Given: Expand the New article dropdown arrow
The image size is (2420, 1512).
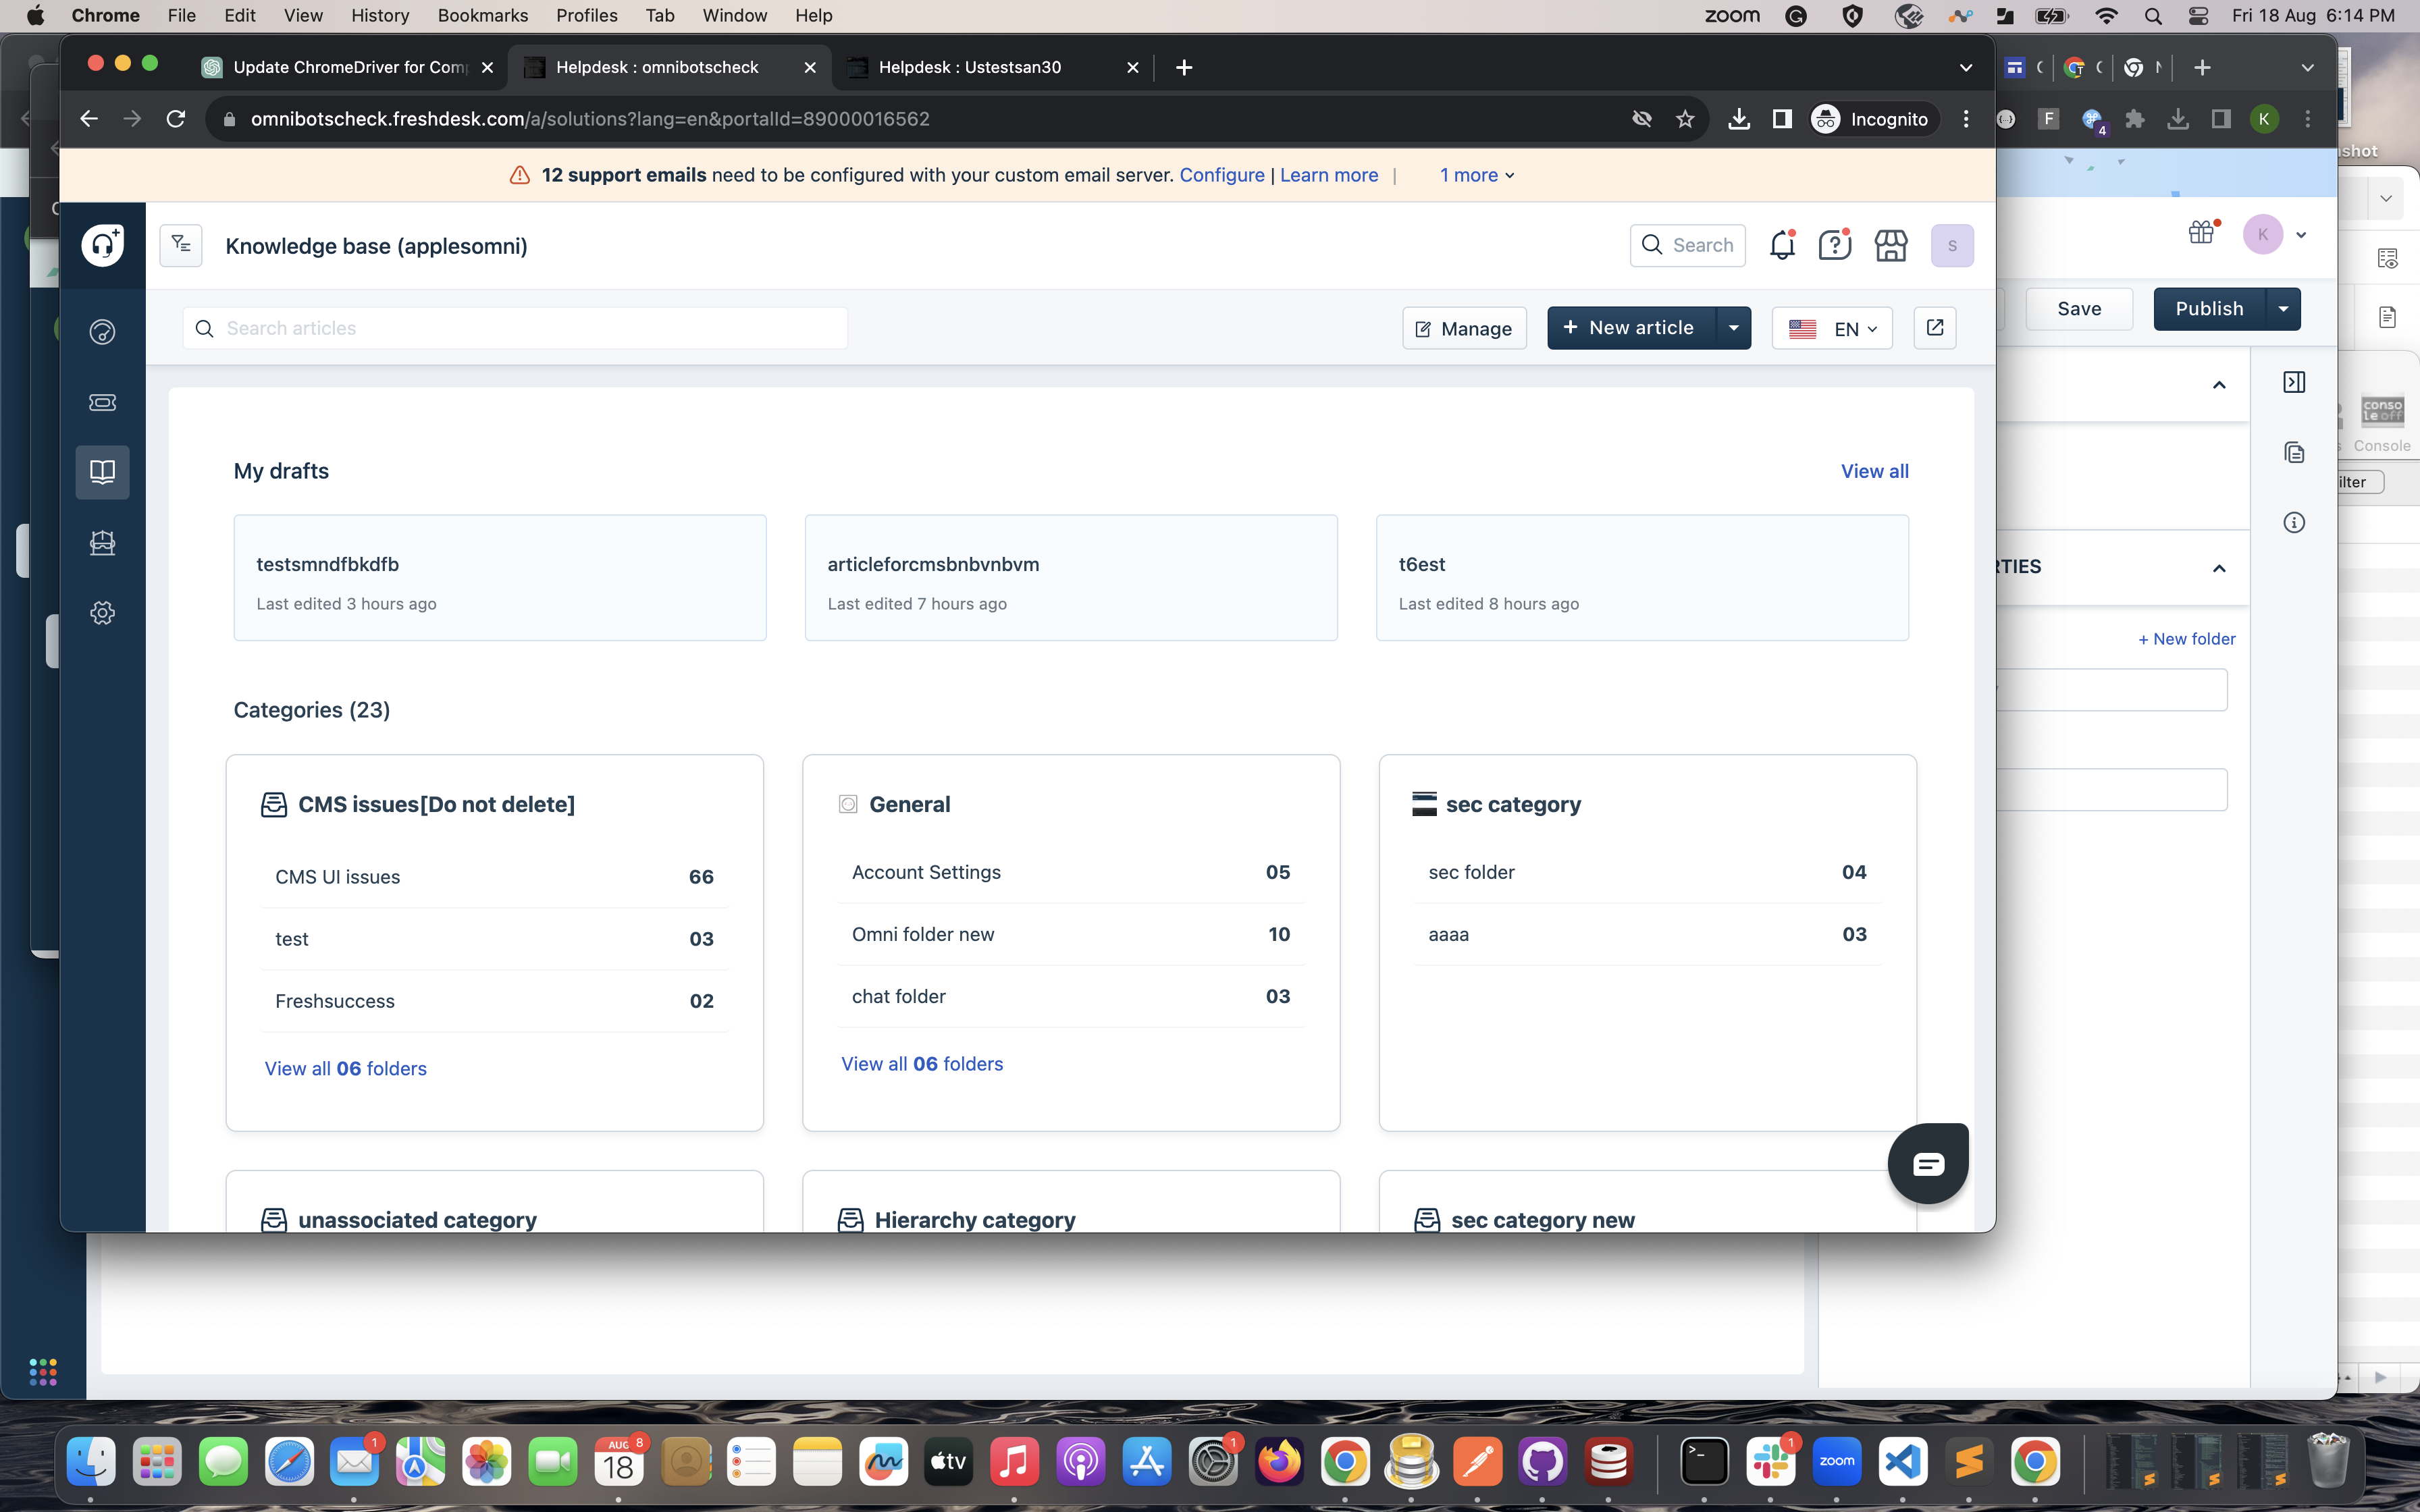Looking at the screenshot, I should coord(1733,328).
